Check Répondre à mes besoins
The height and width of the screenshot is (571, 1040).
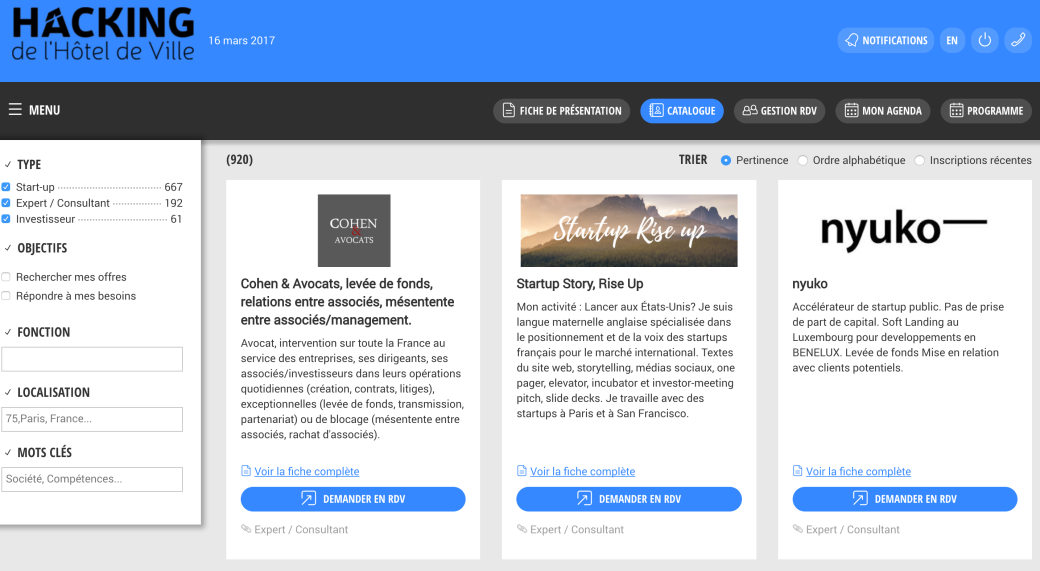[6, 296]
